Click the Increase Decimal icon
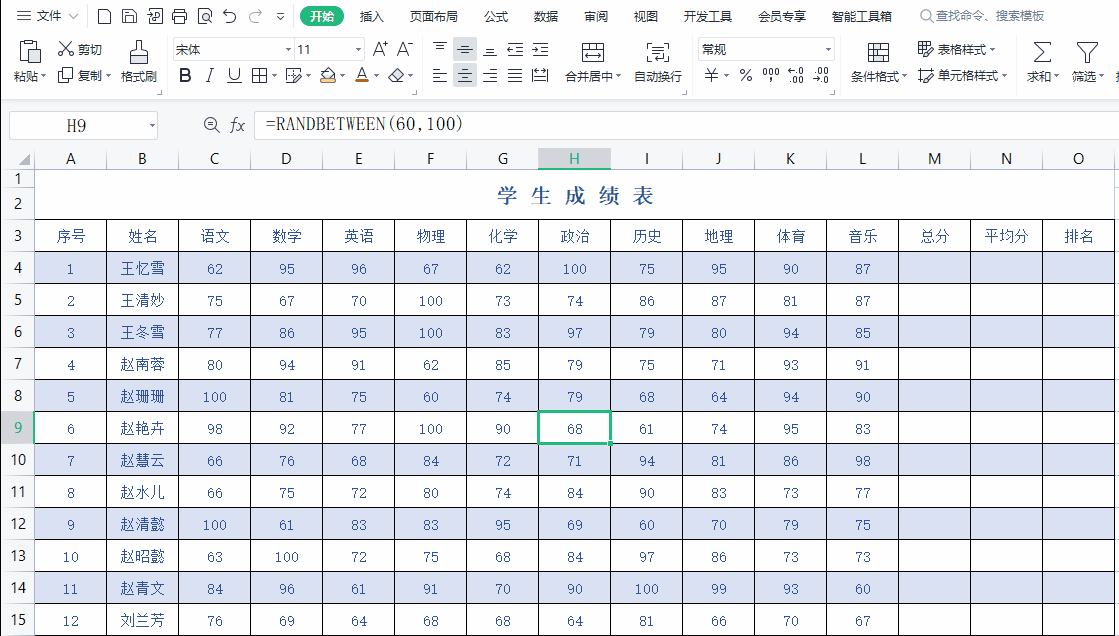1119x636 pixels. (796, 75)
